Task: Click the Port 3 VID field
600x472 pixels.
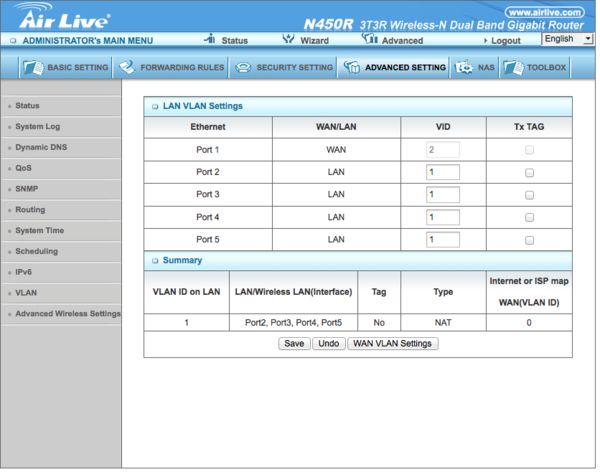Action: tap(443, 195)
